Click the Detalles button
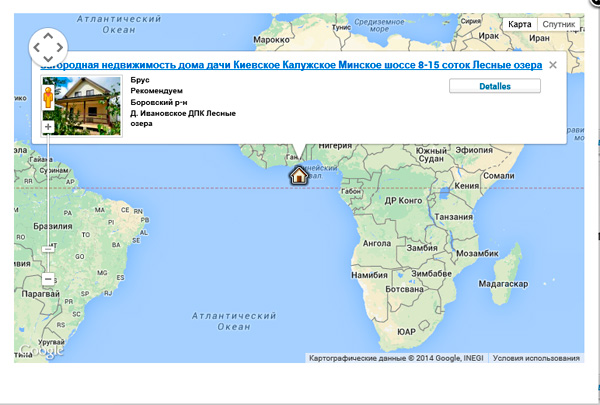The width and height of the screenshot is (600, 405). 495,86
